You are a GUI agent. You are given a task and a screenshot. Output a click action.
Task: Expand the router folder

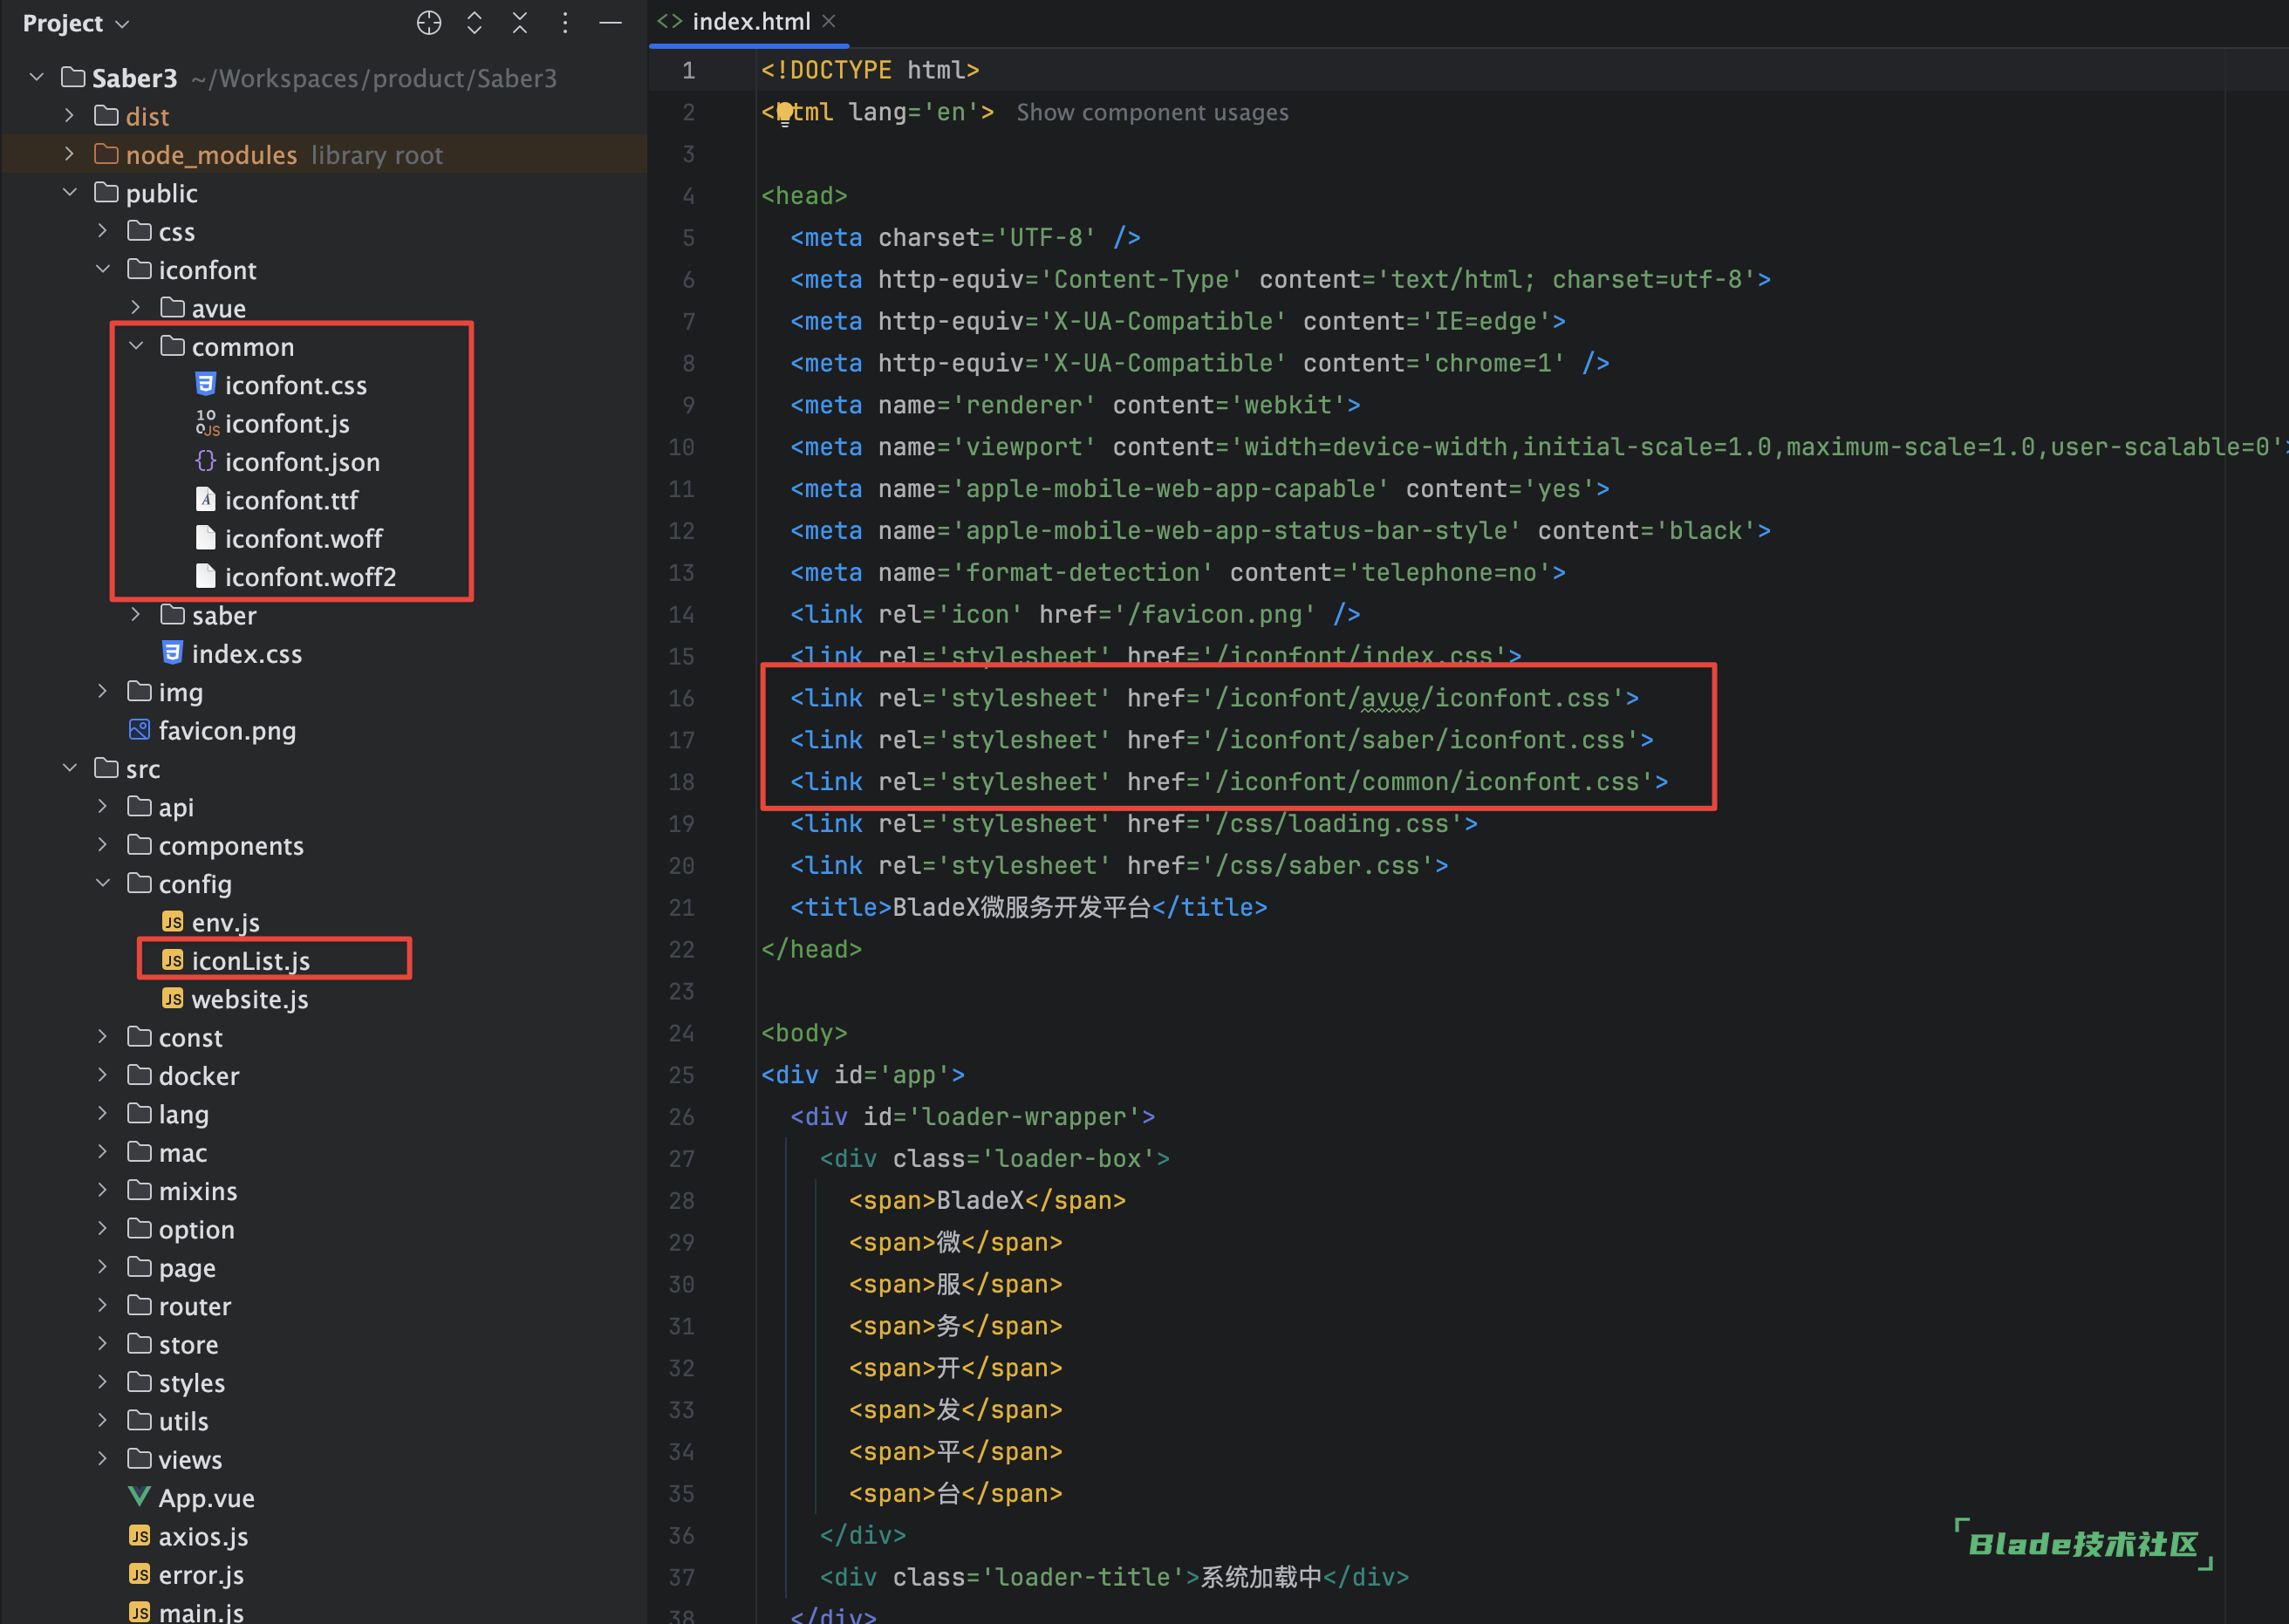(103, 1306)
